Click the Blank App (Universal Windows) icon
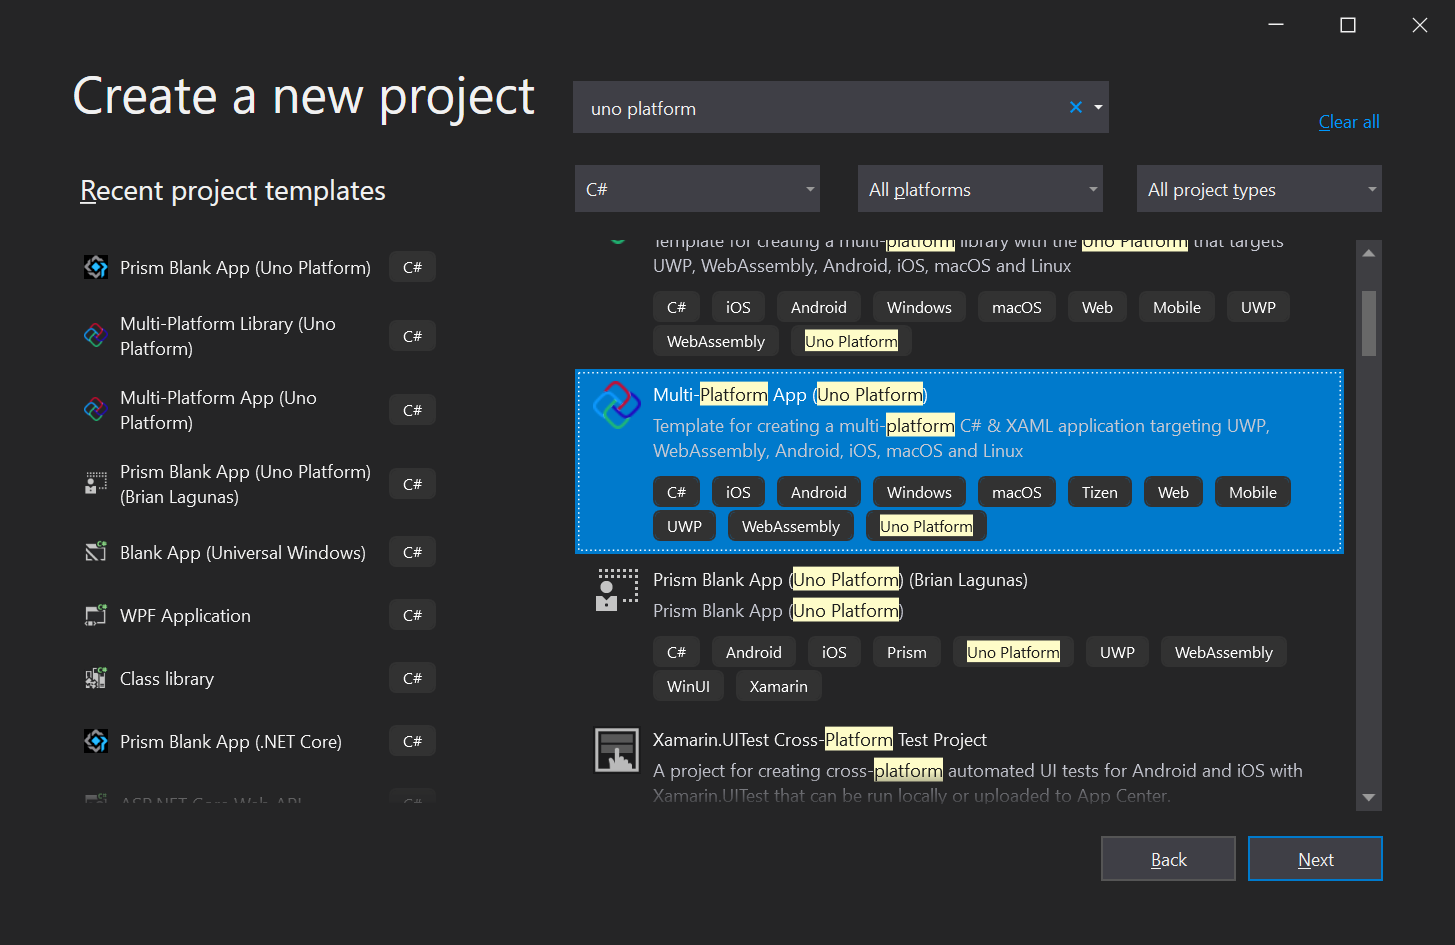 pyautogui.click(x=95, y=552)
